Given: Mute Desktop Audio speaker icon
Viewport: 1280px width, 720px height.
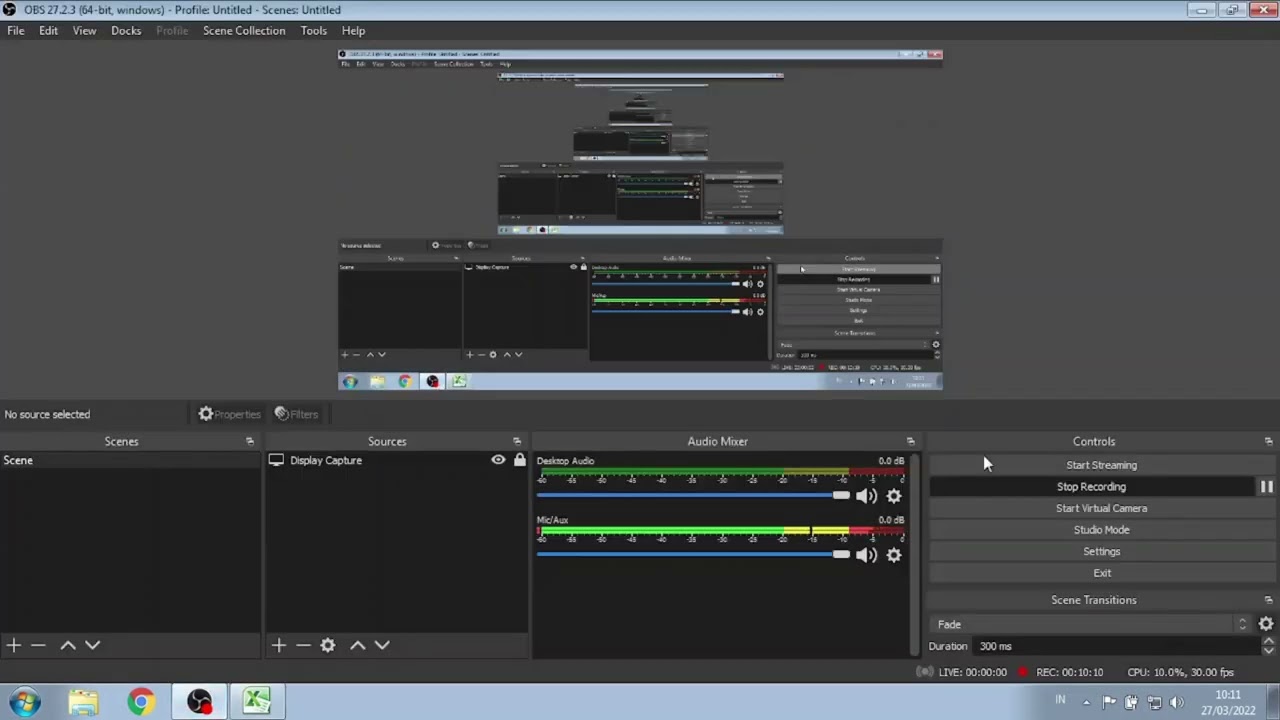Looking at the screenshot, I should coord(866,496).
